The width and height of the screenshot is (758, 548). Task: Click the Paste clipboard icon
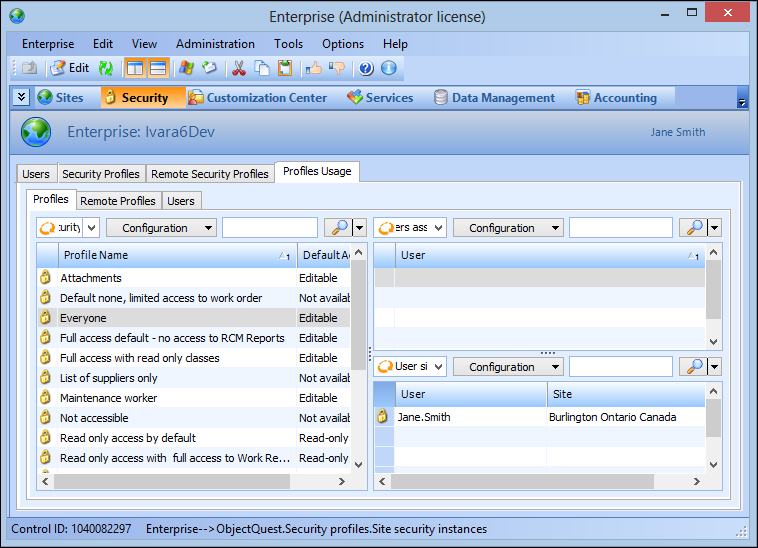(285, 68)
